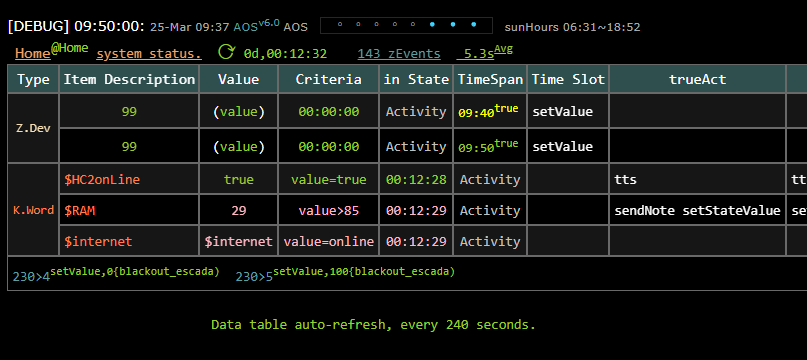Click the tts action in trueAct column
The height and width of the screenshot is (360, 807).
point(625,179)
